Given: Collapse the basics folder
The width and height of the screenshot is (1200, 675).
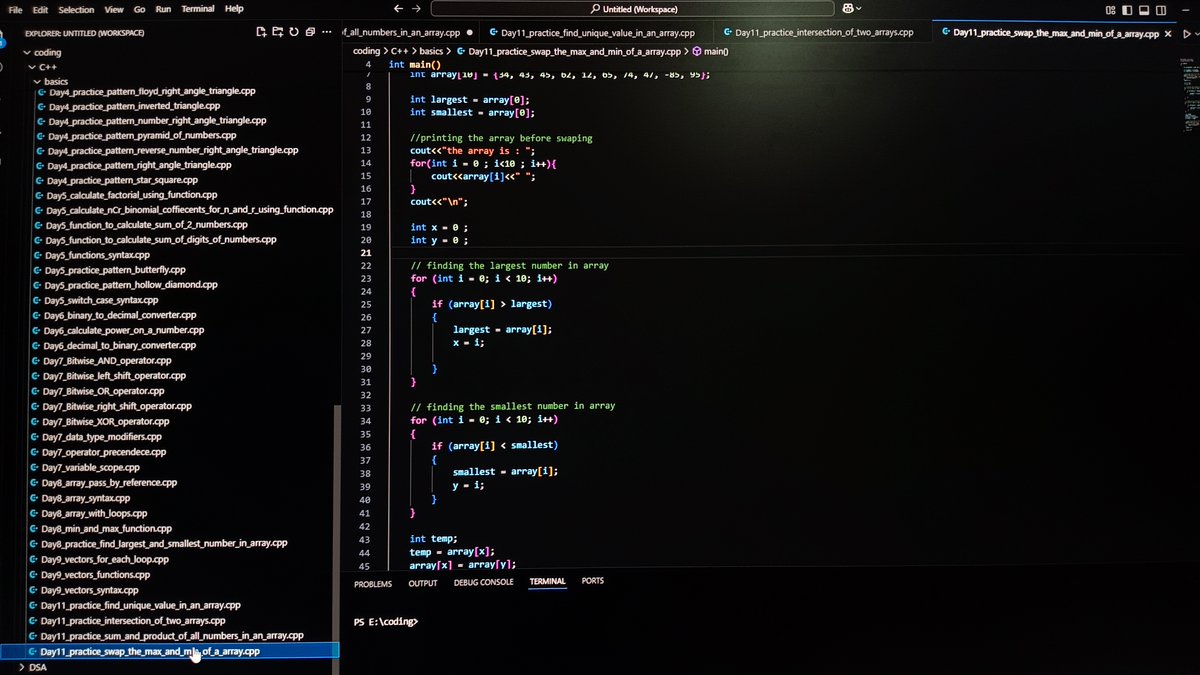Looking at the screenshot, I should point(50,81).
